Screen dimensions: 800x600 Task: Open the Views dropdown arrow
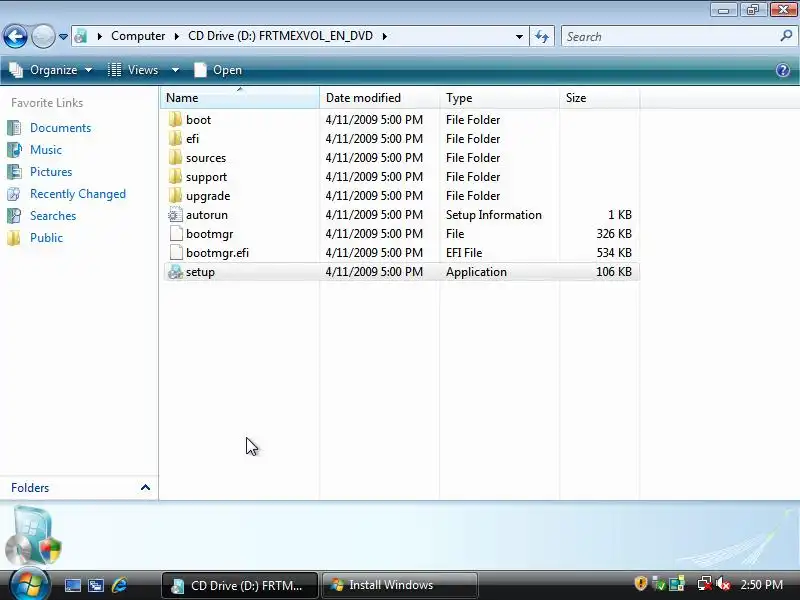click(175, 70)
